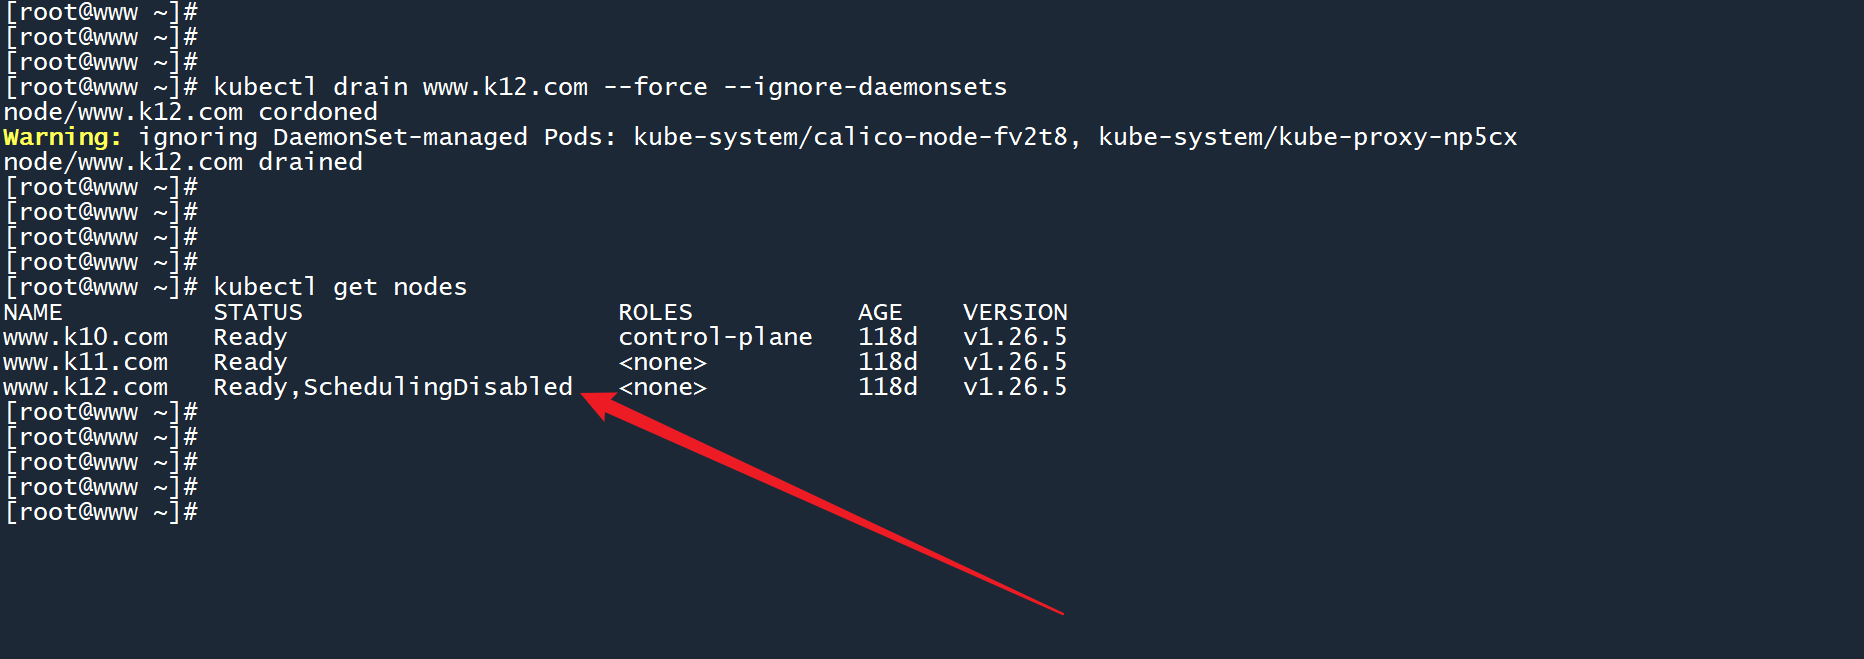Click the kubectl get nodes command
This screenshot has width=1864, height=659.
coord(340,287)
